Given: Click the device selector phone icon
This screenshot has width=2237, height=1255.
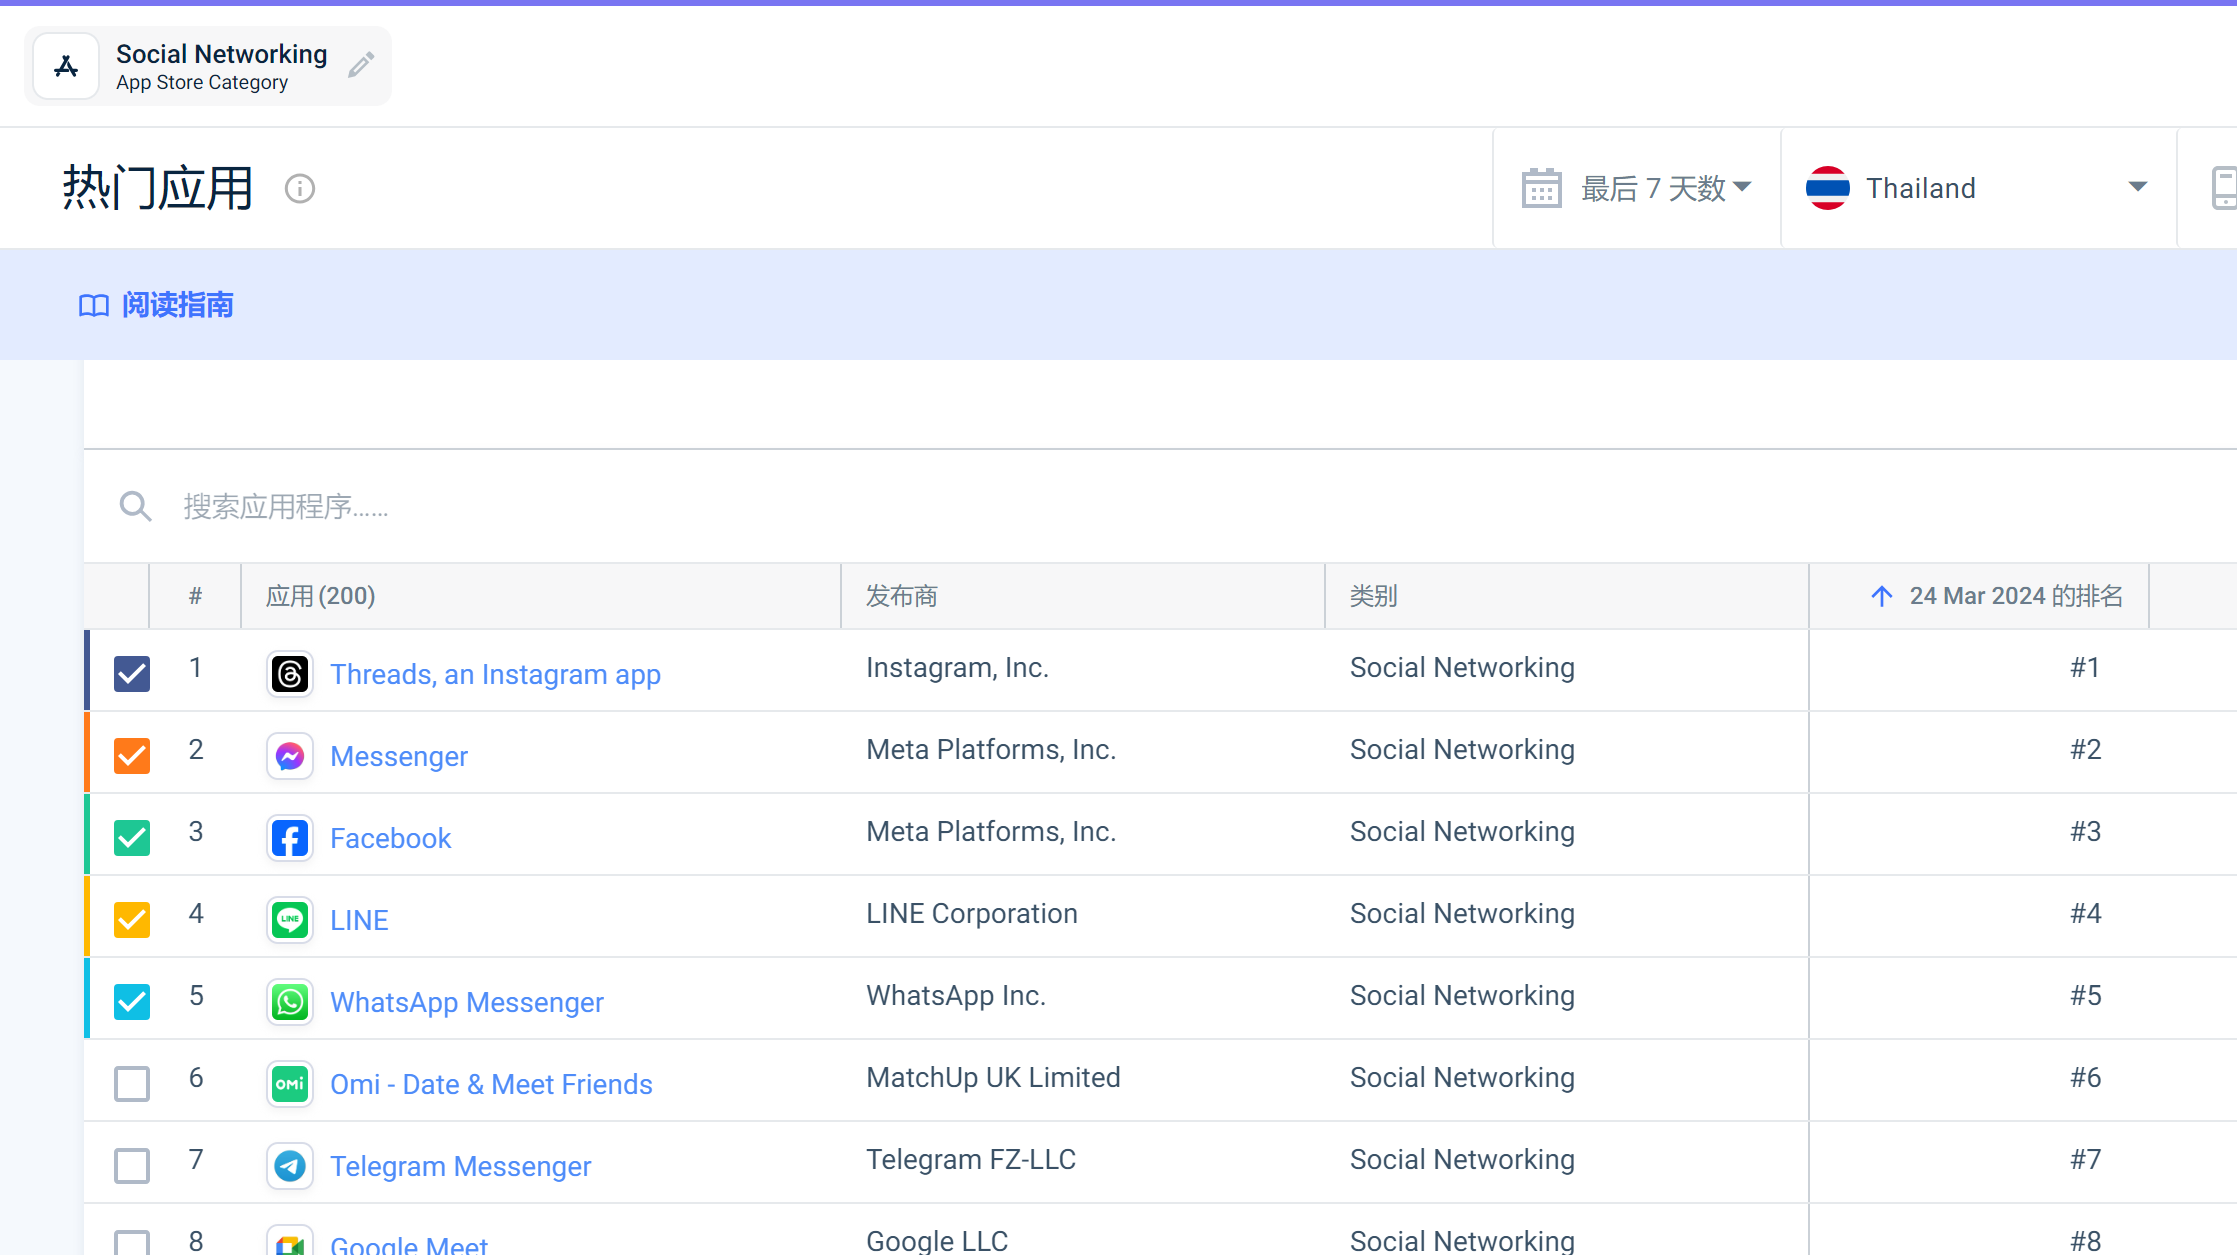Looking at the screenshot, I should pos(2224,188).
